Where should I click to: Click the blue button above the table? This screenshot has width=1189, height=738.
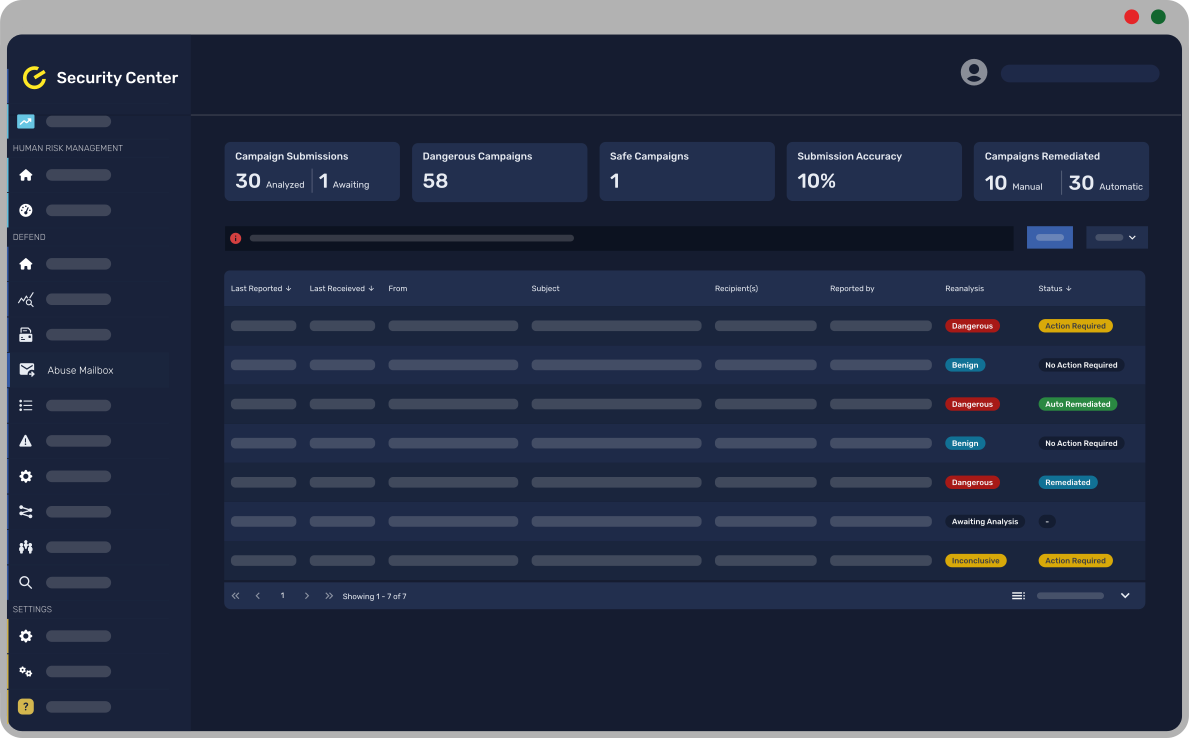(x=1049, y=238)
